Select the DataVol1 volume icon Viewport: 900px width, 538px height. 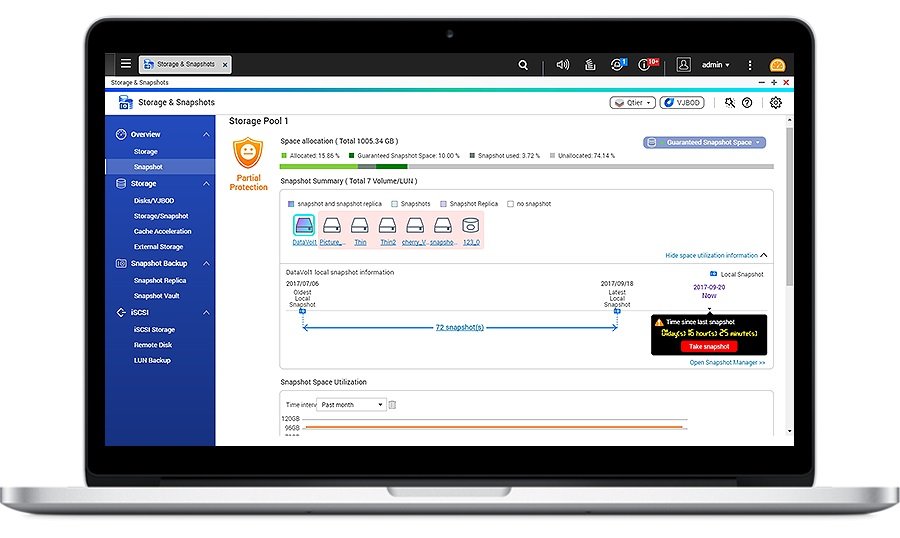tap(304, 226)
